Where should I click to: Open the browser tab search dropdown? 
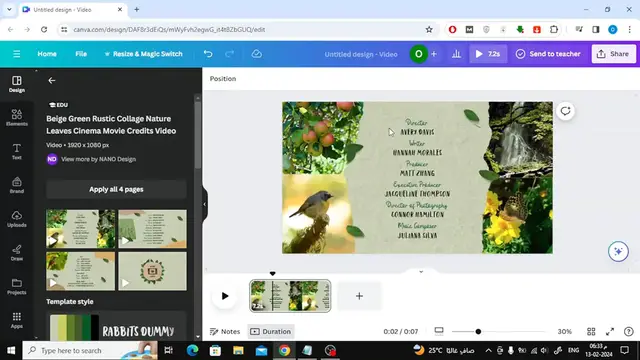9,9
